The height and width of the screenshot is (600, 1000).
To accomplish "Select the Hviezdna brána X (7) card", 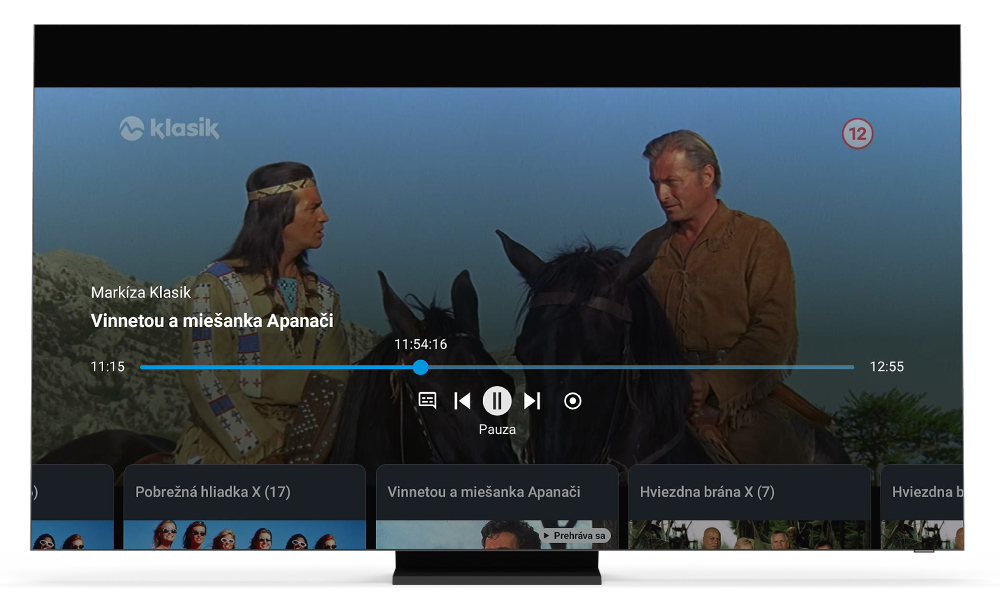I will tap(749, 507).
